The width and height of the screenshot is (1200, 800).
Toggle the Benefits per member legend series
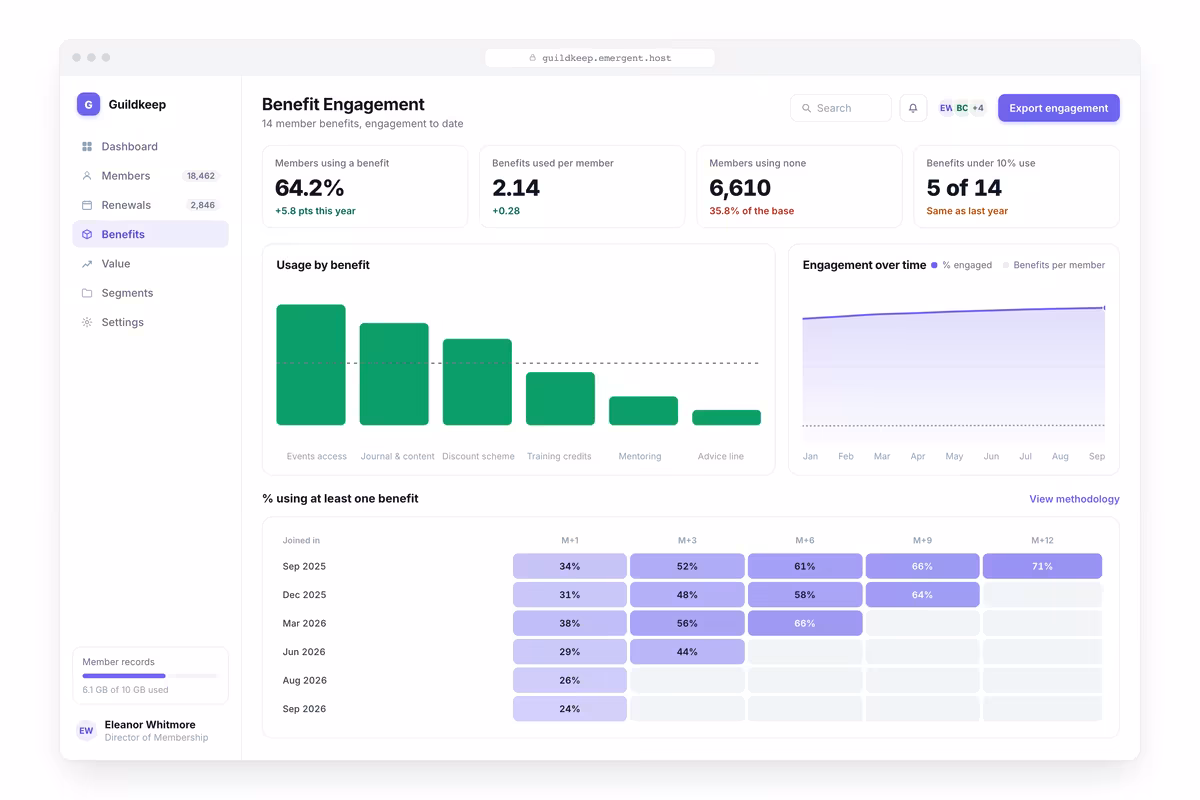pos(1054,265)
